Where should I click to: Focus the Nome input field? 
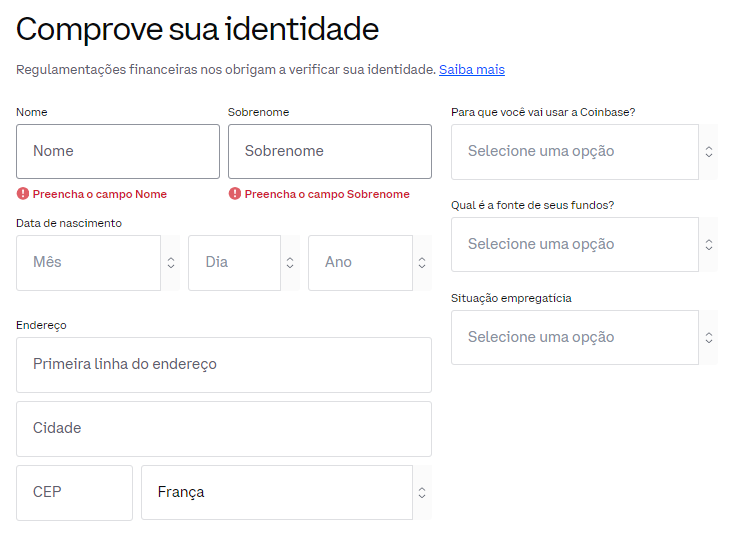(118, 152)
